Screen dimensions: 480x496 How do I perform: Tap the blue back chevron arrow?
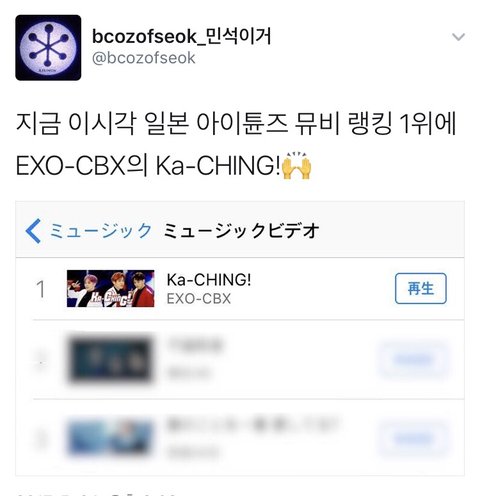(33, 231)
